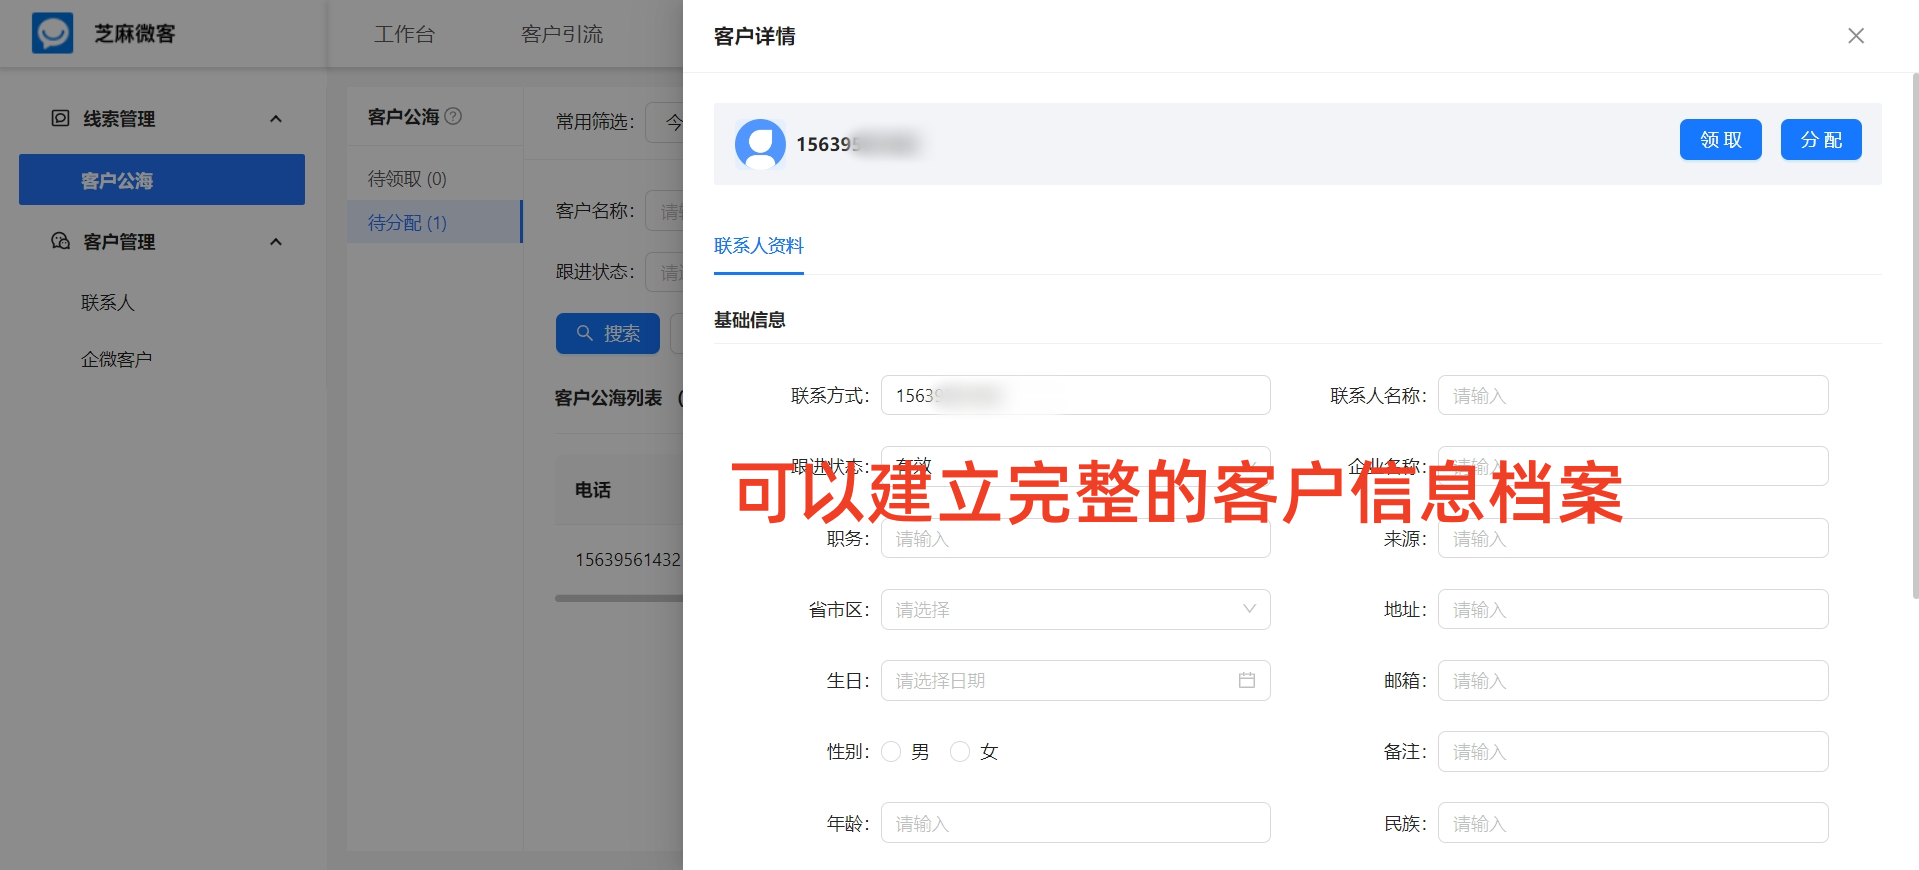
Task: Click the 客户名称 search field
Action: pyautogui.click(x=665, y=211)
